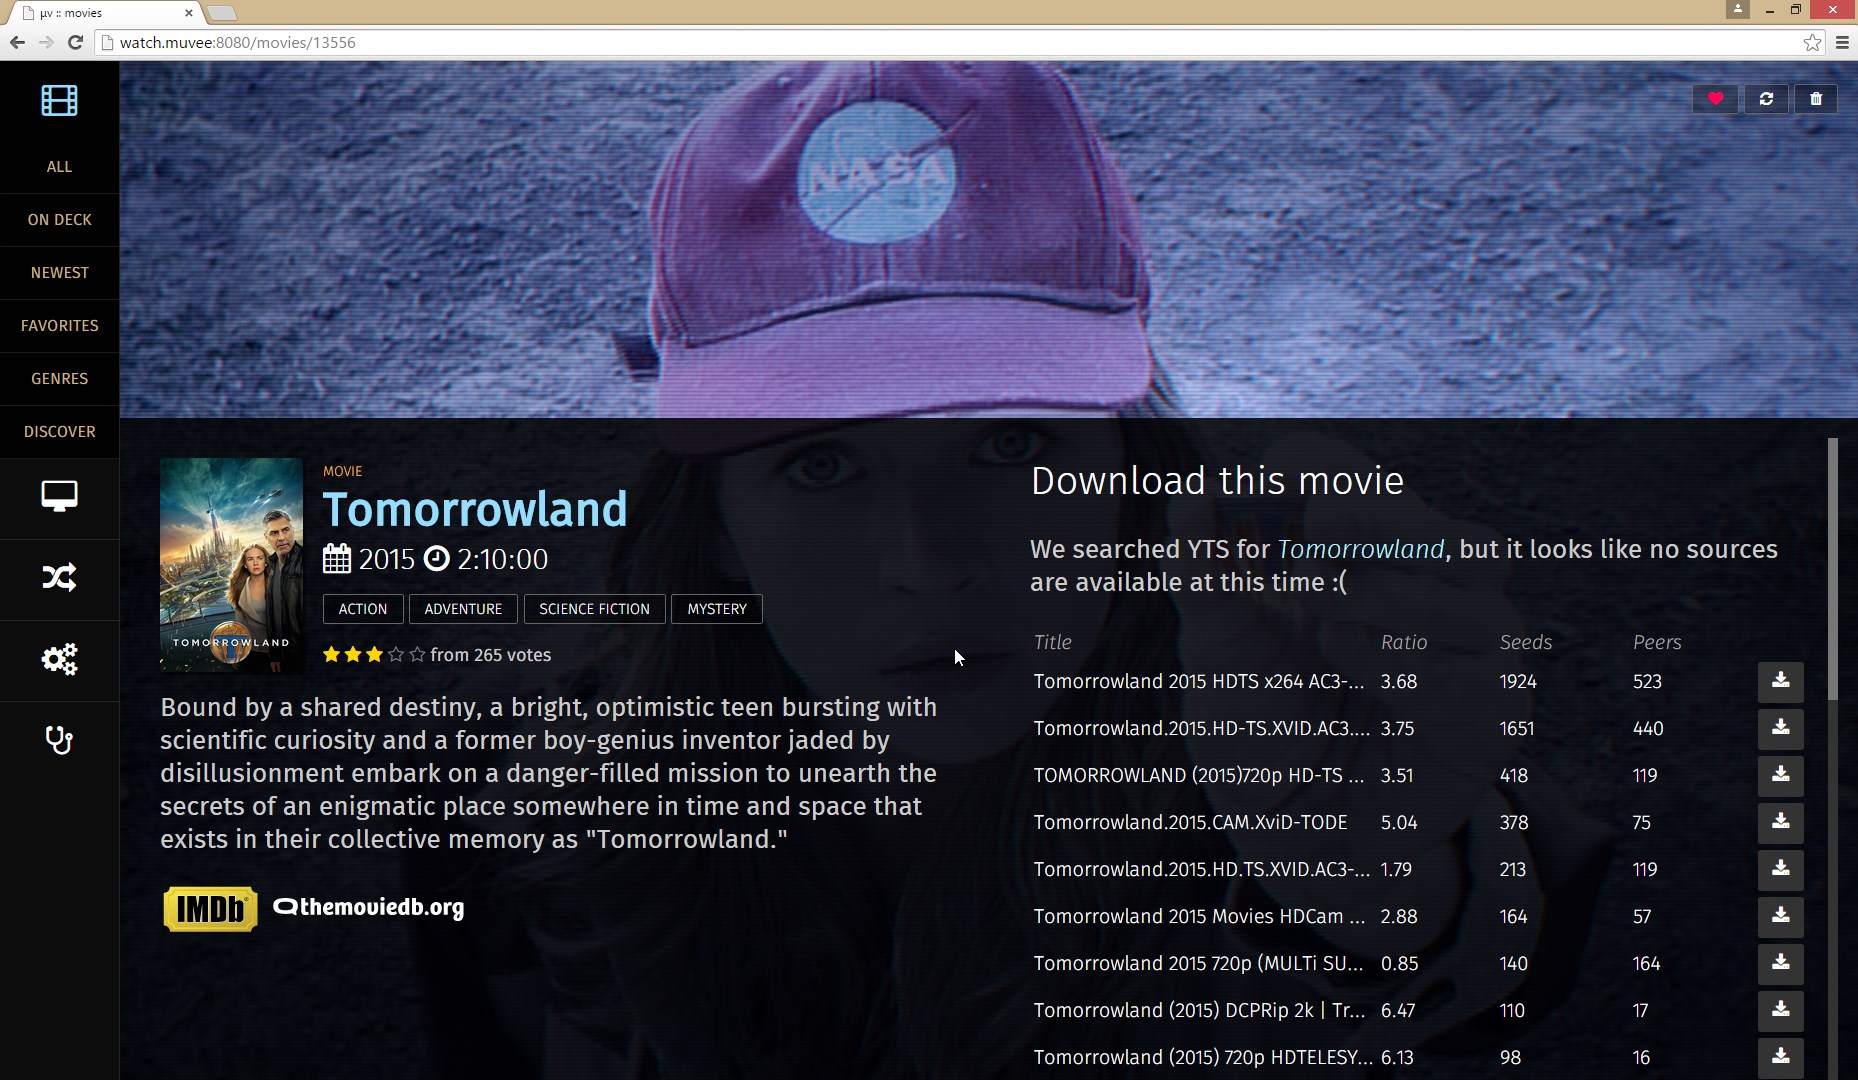Open FAVORITES in the sidebar
Screen dimensions: 1858x1080
(59, 326)
